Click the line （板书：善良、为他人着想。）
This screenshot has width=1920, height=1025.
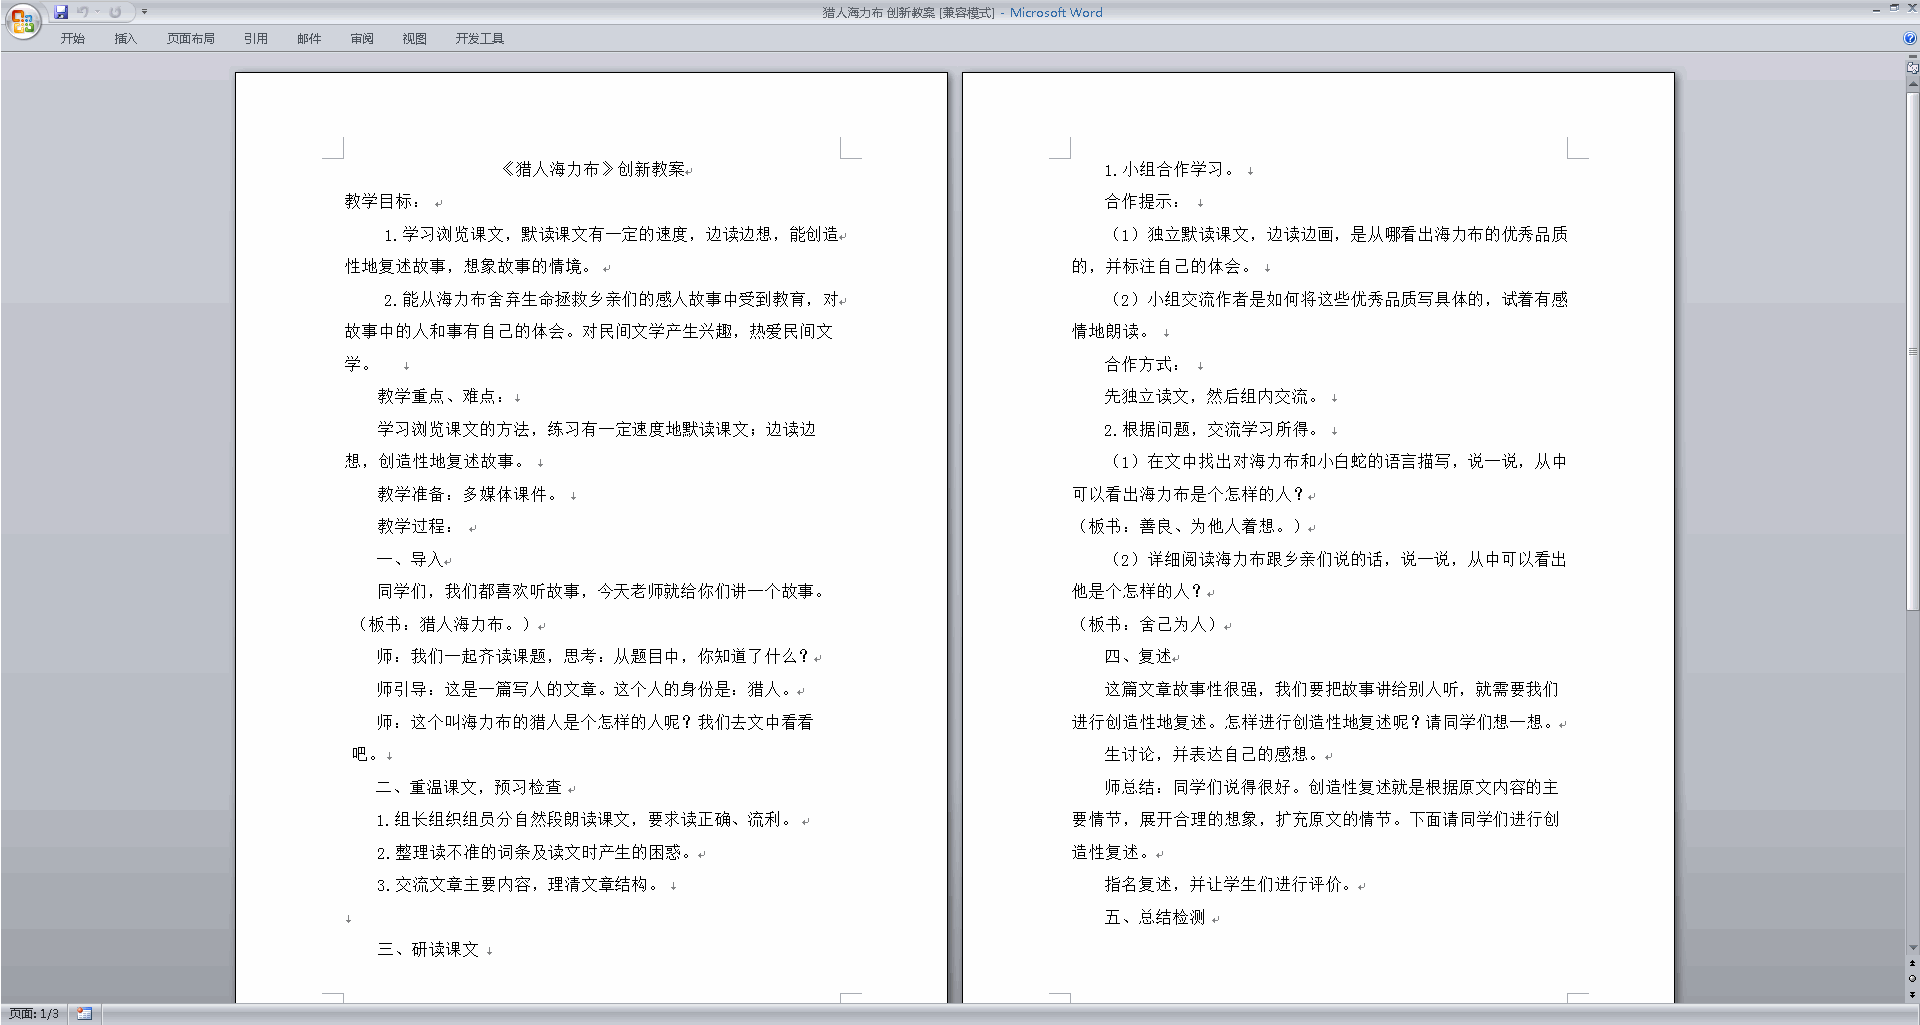pos(1188,526)
